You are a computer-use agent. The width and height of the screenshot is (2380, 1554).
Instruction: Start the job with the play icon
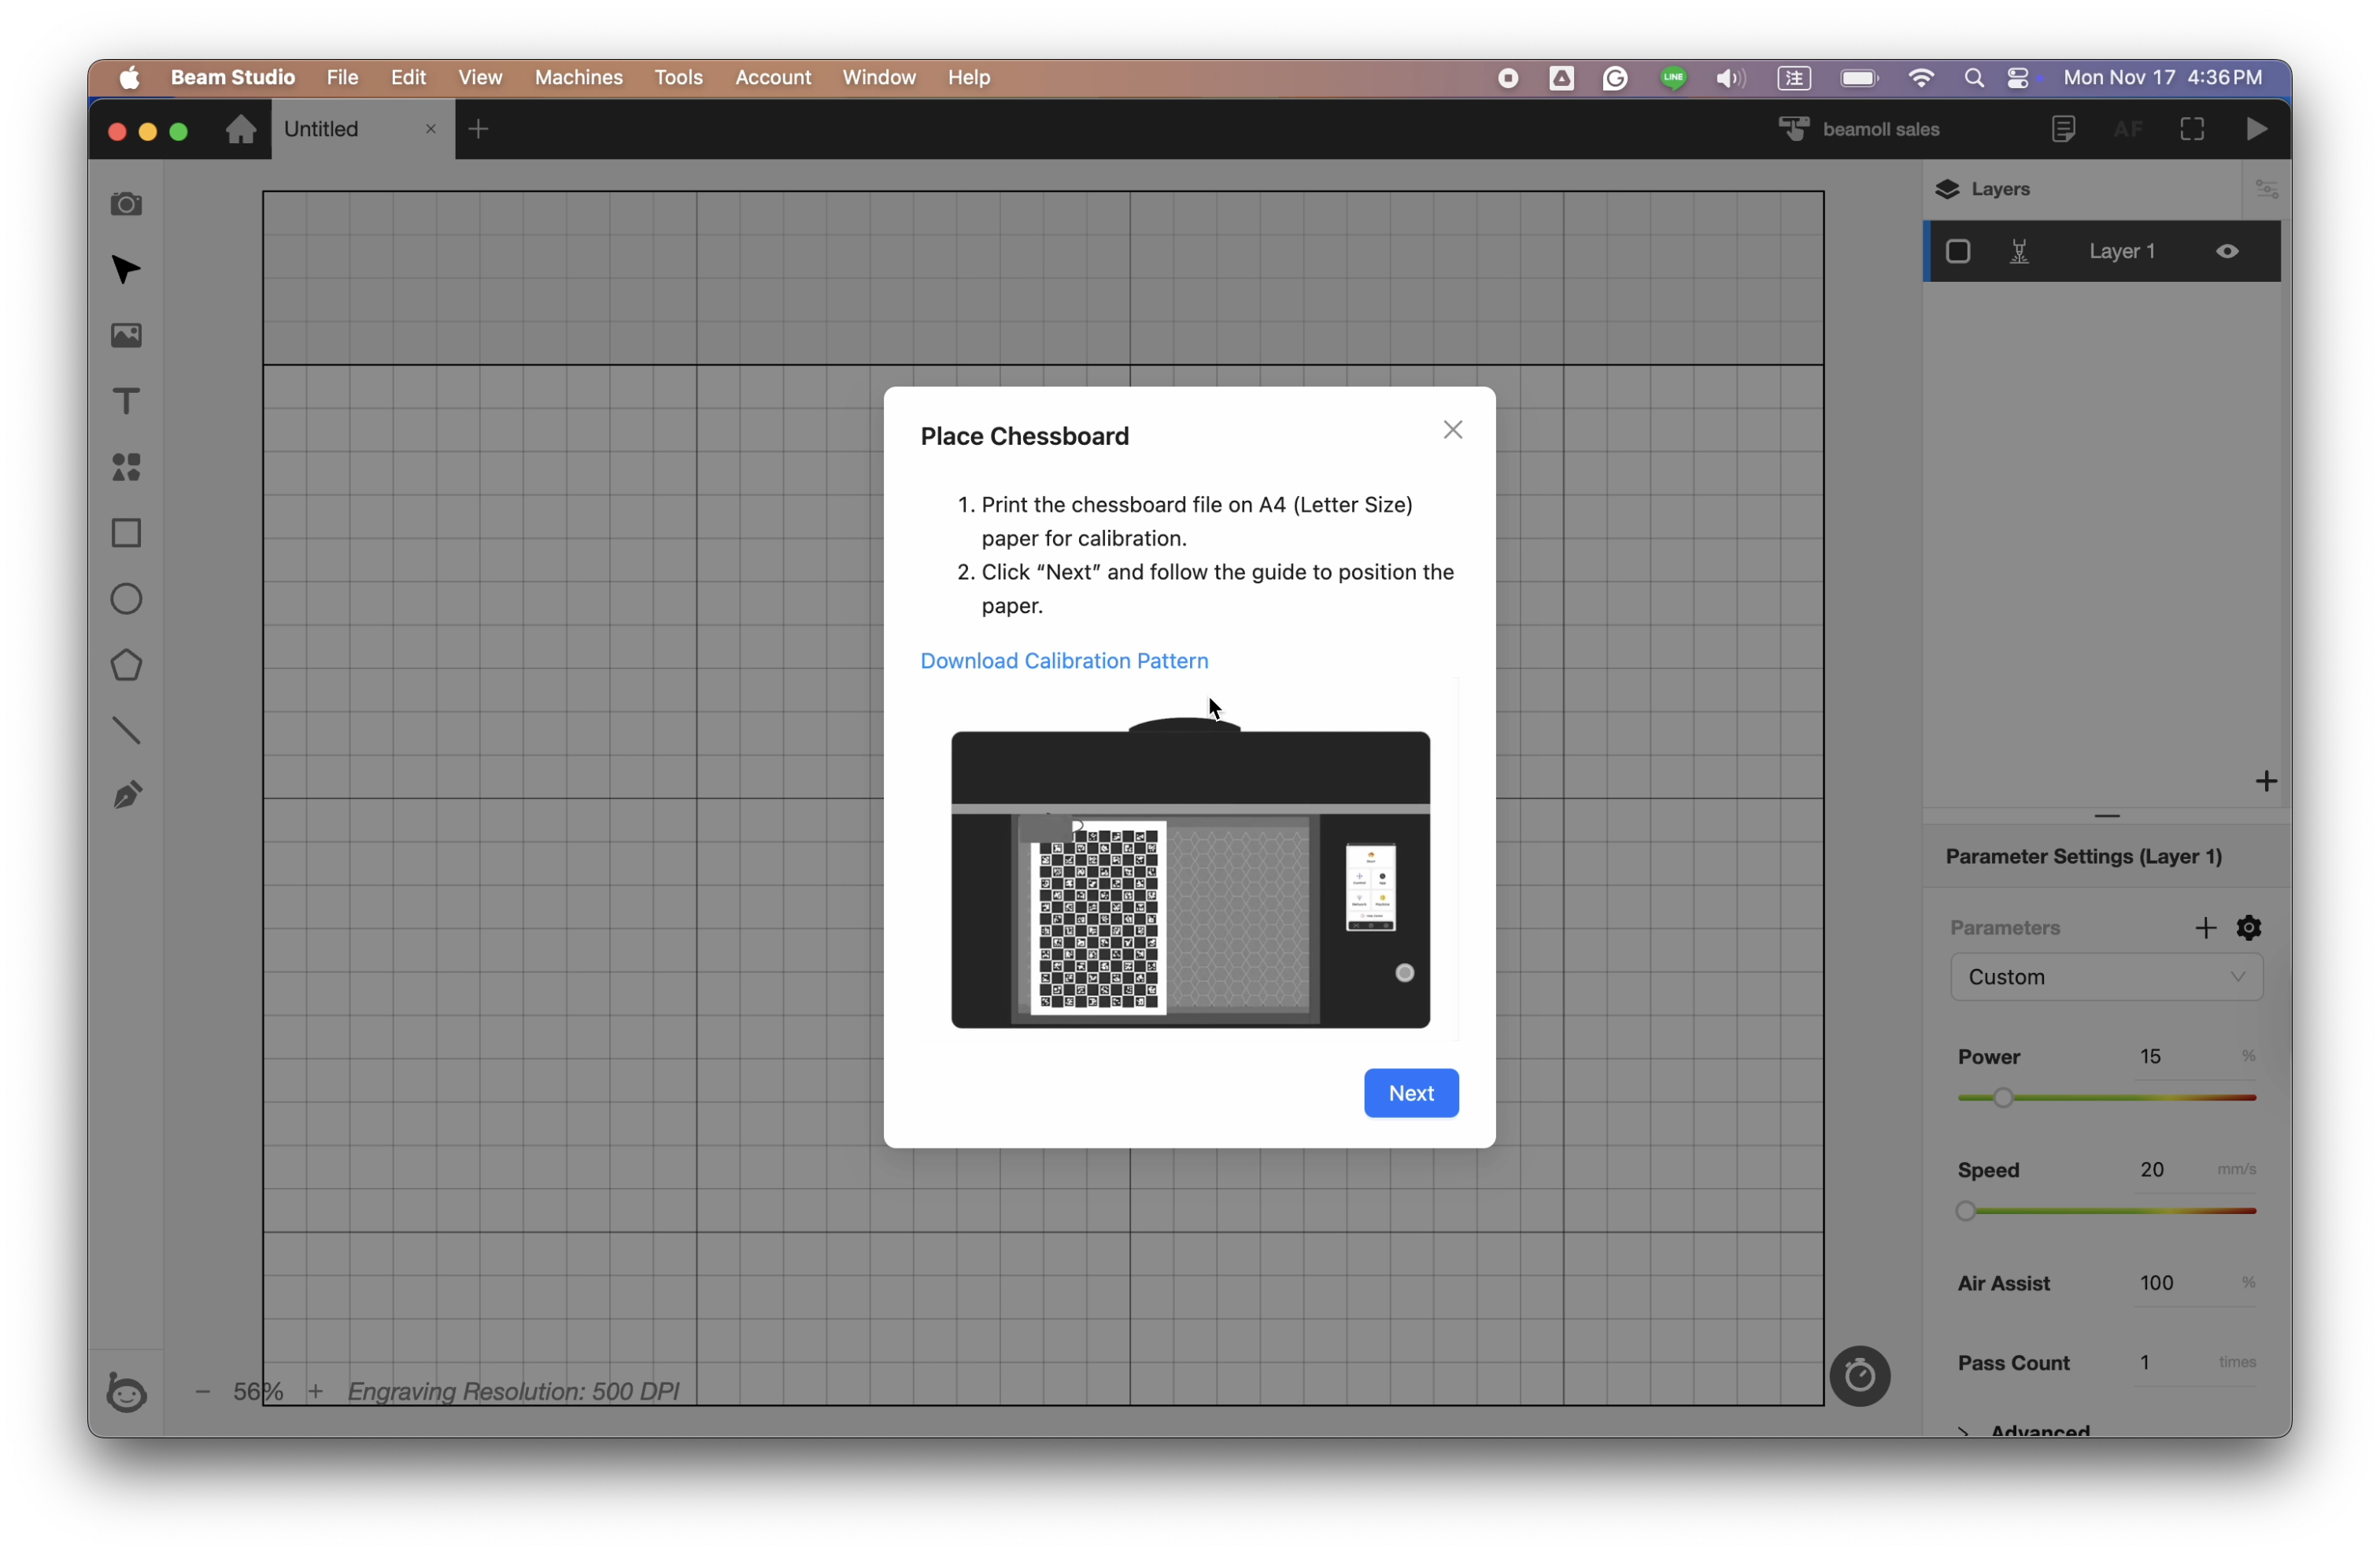(x=2257, y=129)
